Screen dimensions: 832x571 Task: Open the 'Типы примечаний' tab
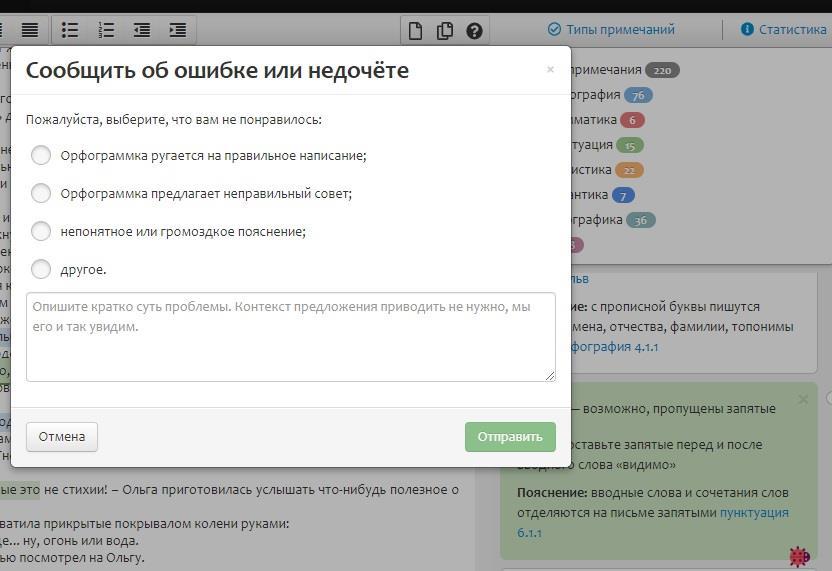611,29
